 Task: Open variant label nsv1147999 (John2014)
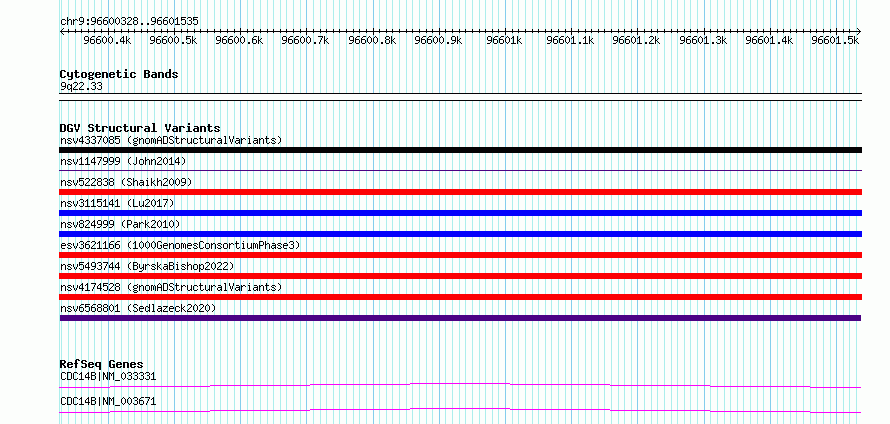tap(123, 161)
